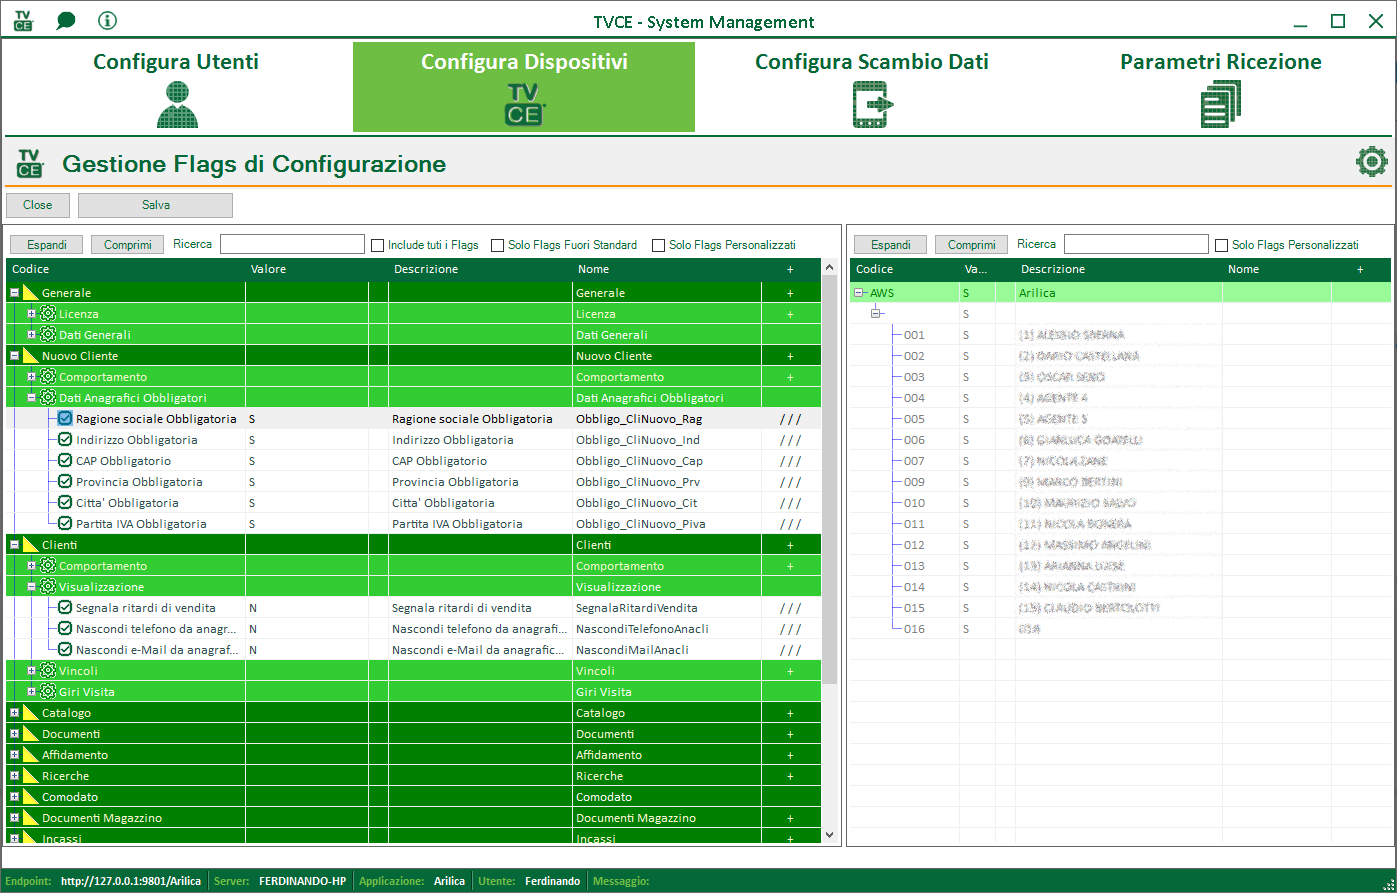Click the left panel Espandi button
Screen dimensions: 1397x893
coord(47,245)
